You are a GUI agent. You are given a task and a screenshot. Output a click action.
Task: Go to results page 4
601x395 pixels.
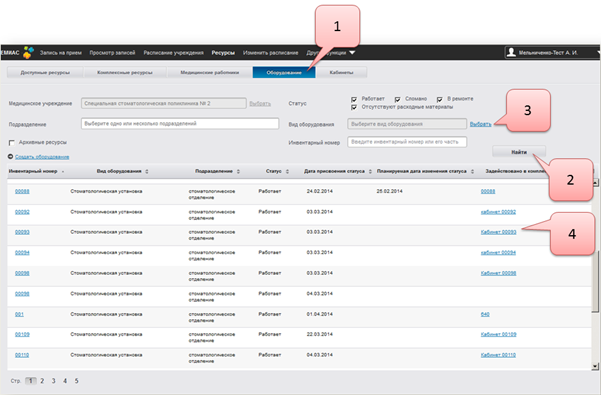click(x=65, y=381)
